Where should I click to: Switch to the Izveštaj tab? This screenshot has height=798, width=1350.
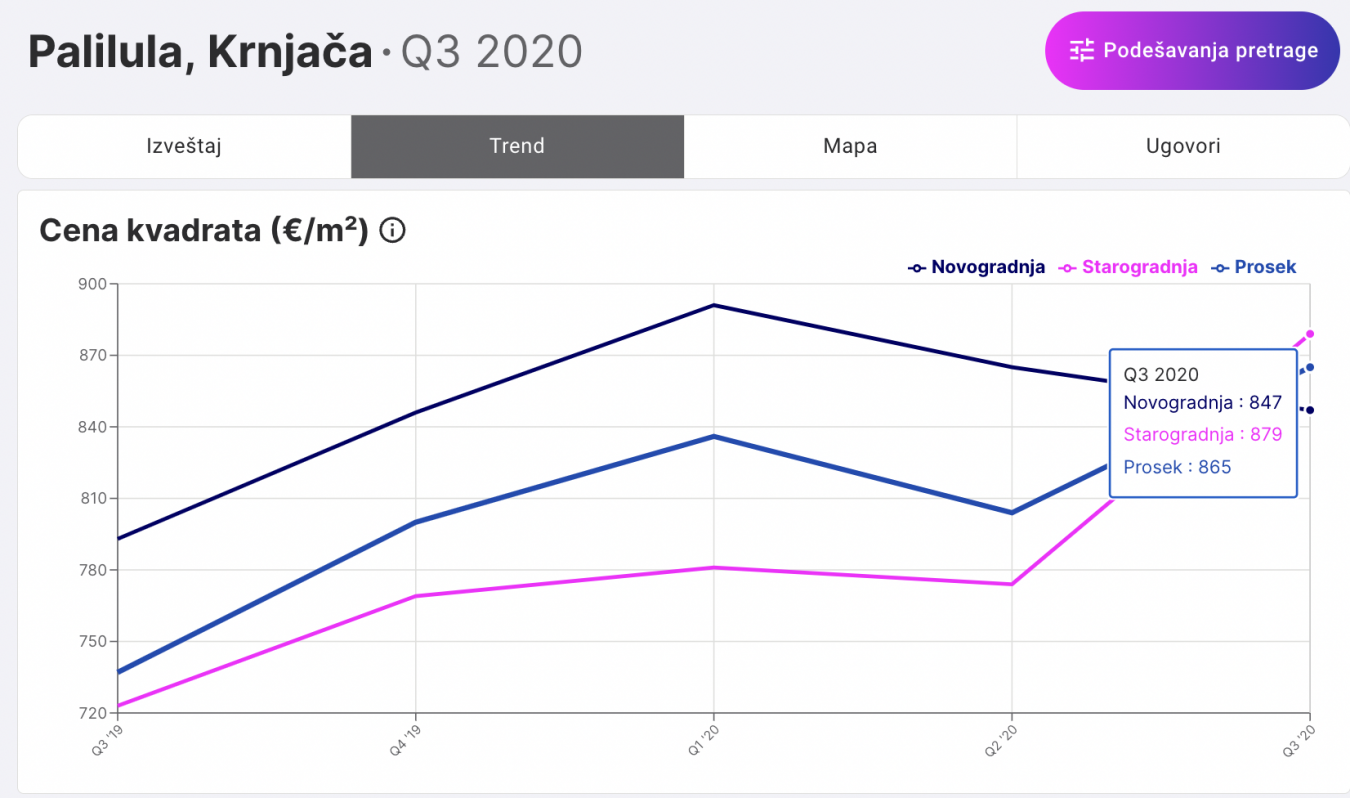pos(184,146)
